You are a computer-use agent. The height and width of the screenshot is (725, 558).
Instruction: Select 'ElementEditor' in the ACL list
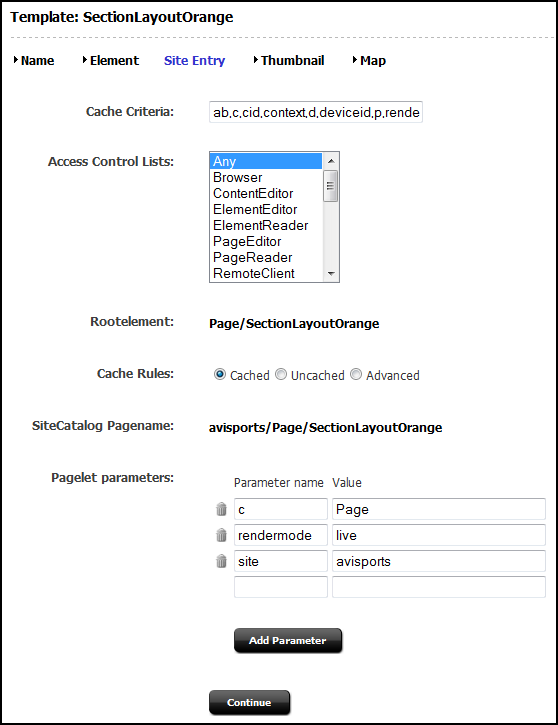[x=266, y=209]
